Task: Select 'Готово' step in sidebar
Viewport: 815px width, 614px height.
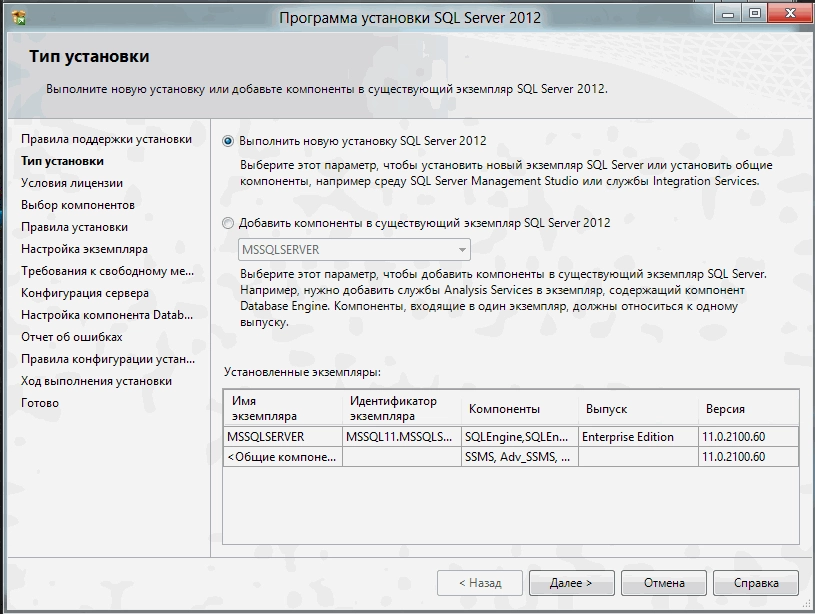Action: [40, 403]
